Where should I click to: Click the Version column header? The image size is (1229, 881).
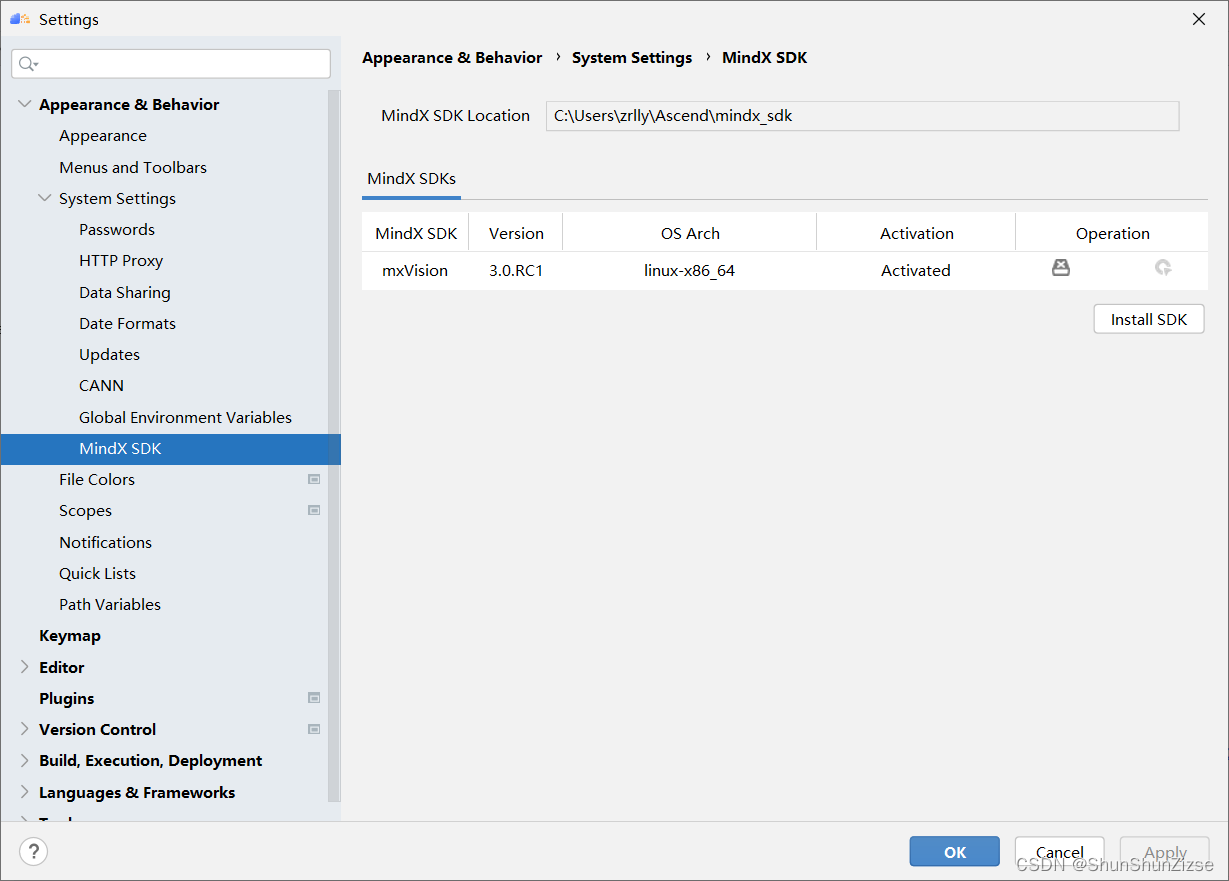(516, 233)
